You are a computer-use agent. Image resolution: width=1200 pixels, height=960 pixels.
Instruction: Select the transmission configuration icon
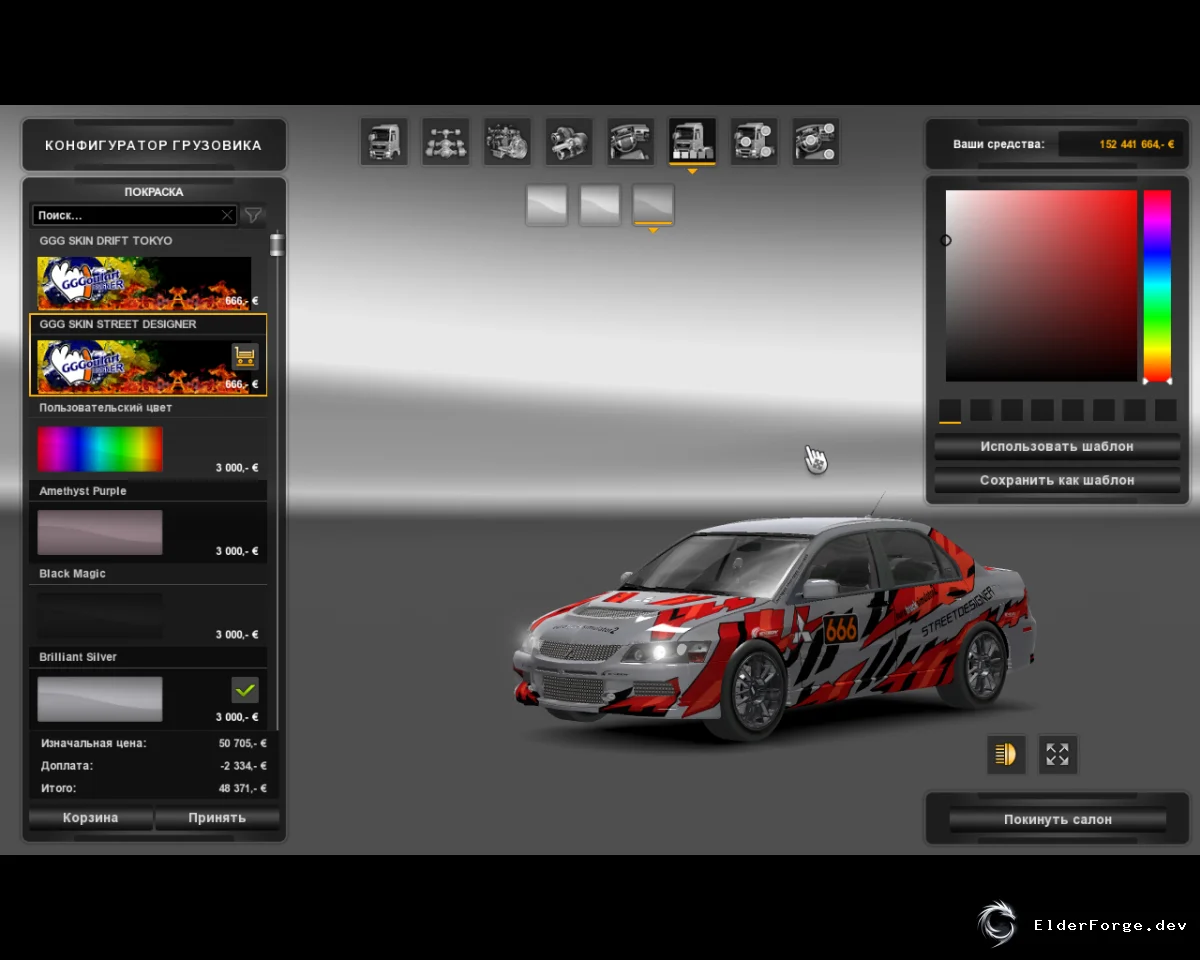pos(569,141)
